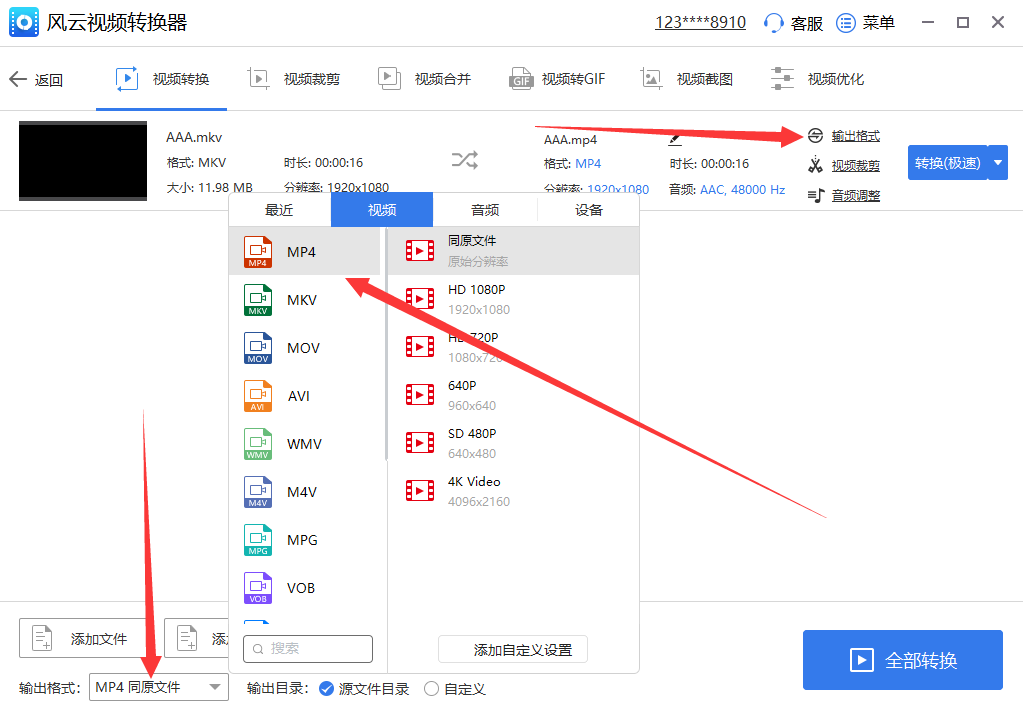The width and height of the screenshot is (1023, 716).
Task: Open the 输出格式 link on the file row
Action: pyautogui.click(x=855, y=136)
